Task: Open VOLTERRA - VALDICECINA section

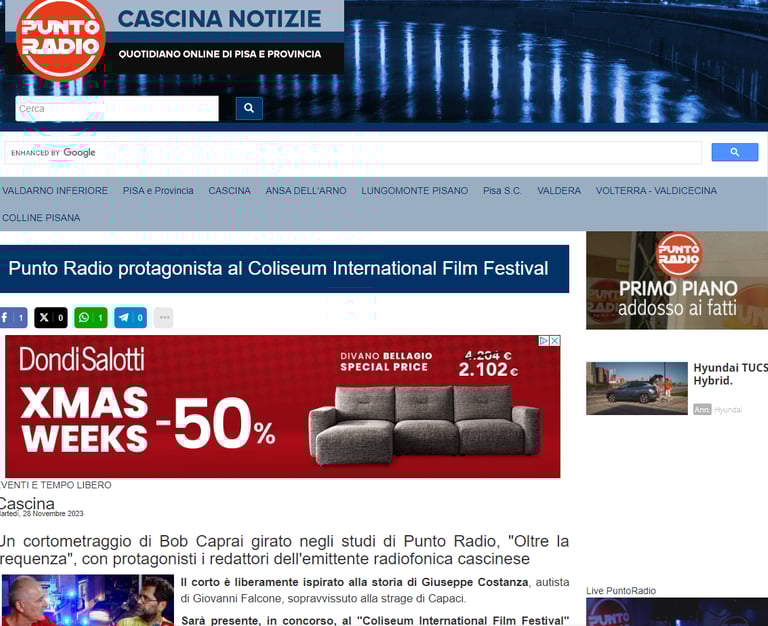Action: click(656, 191)
